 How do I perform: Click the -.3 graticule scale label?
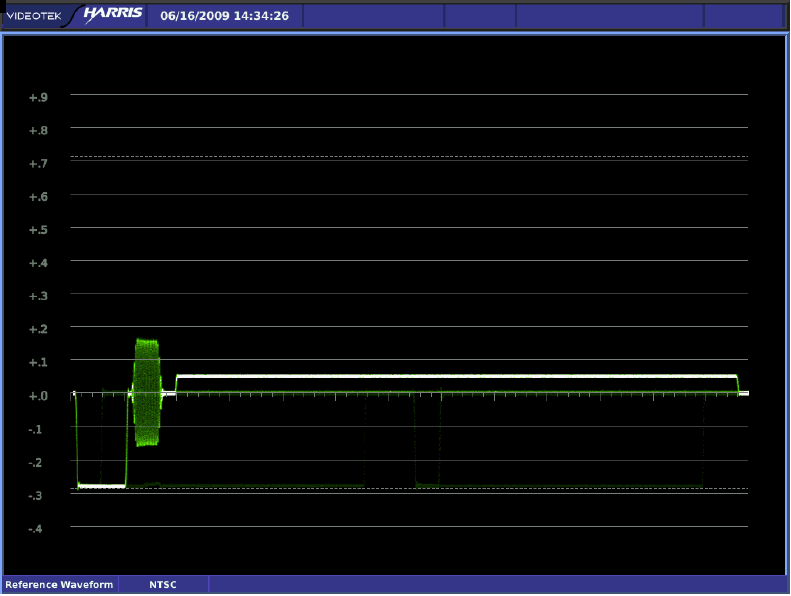pyautogui.click(x=38, y=495)
